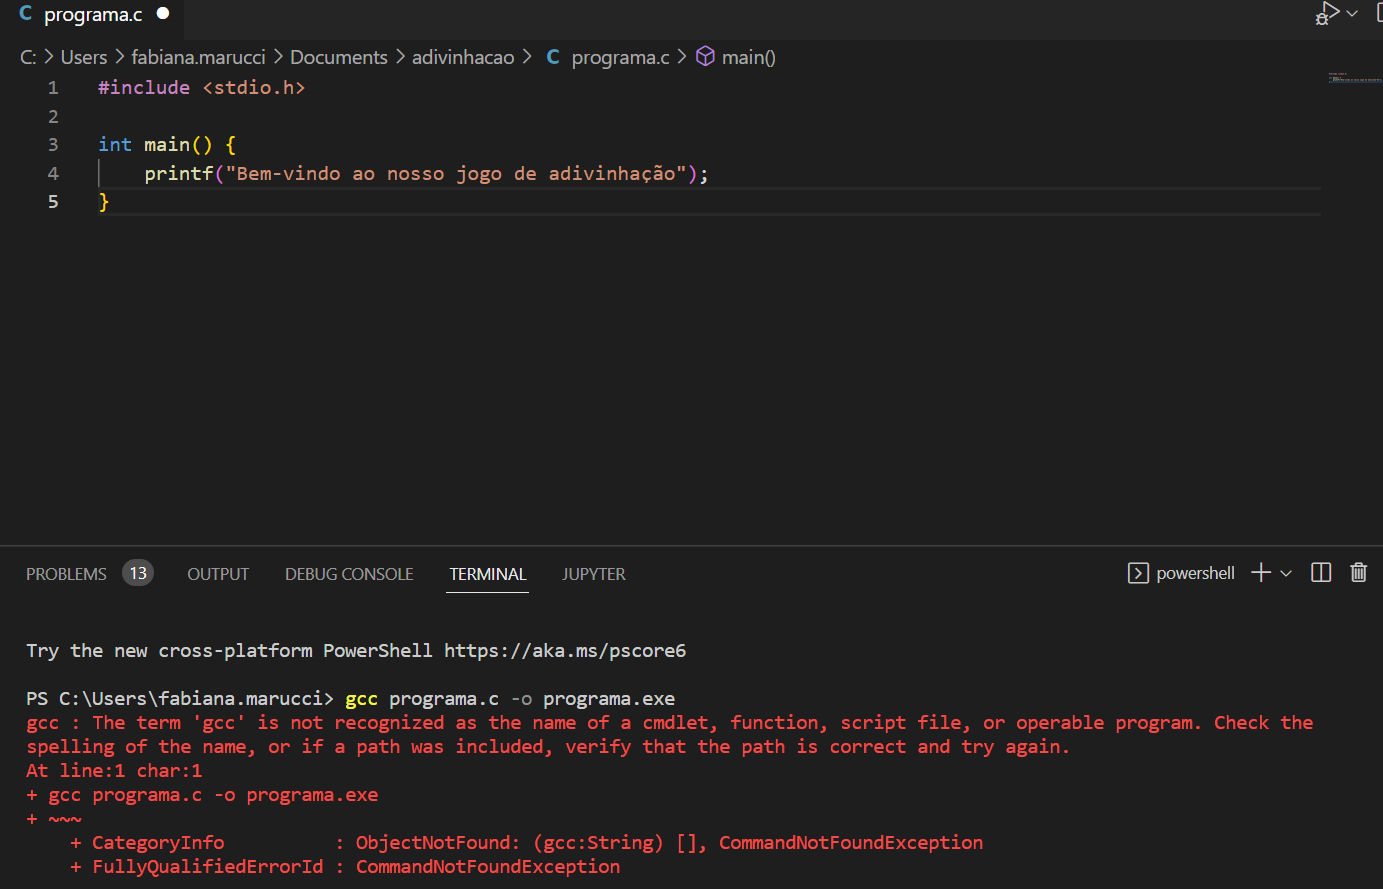Open the main() breadcrumb symbol

pos(749,57)
